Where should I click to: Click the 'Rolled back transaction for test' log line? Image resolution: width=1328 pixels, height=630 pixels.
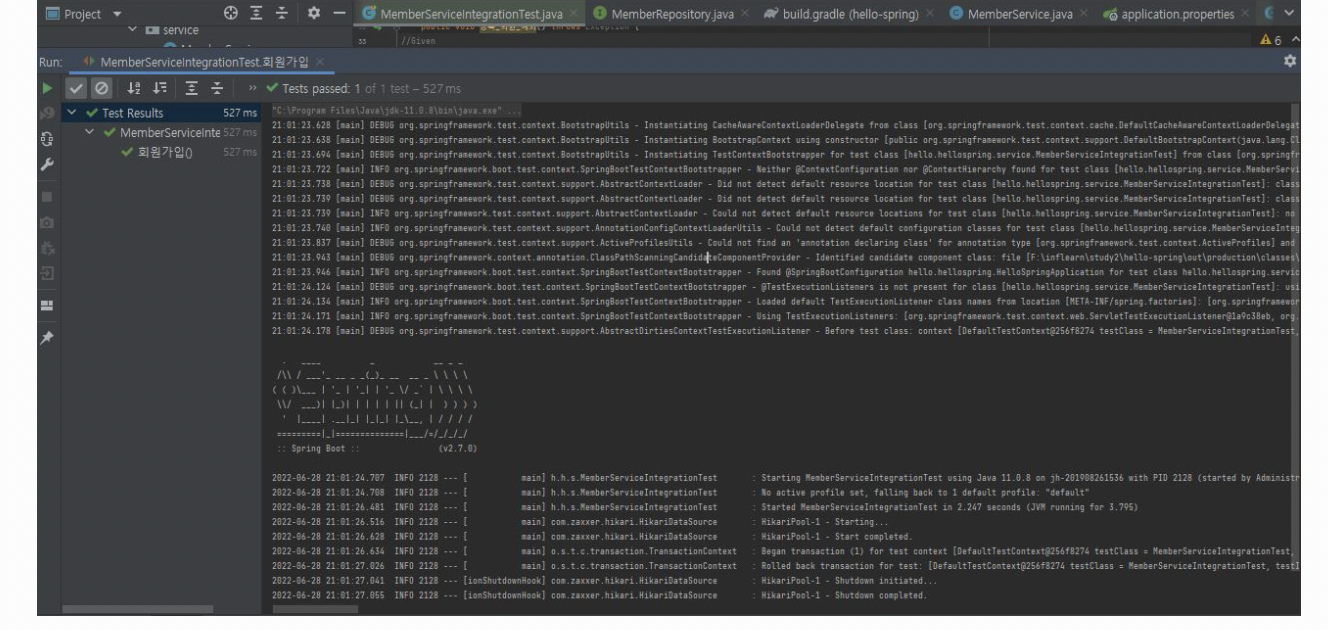784,567
